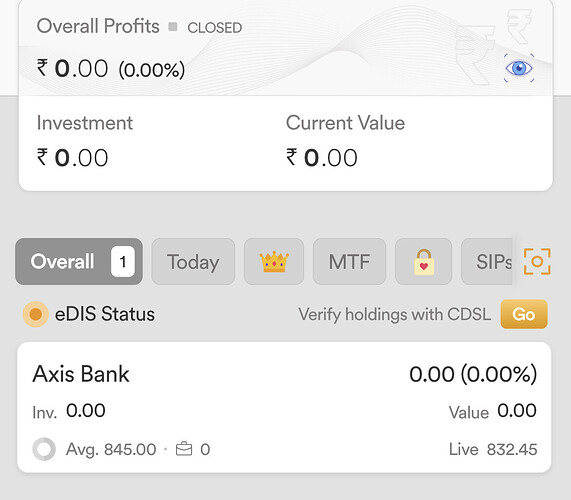Open the Axis Bank holding card
The height and width of the screenshot is (500, 571).
[x=284, y=407]
